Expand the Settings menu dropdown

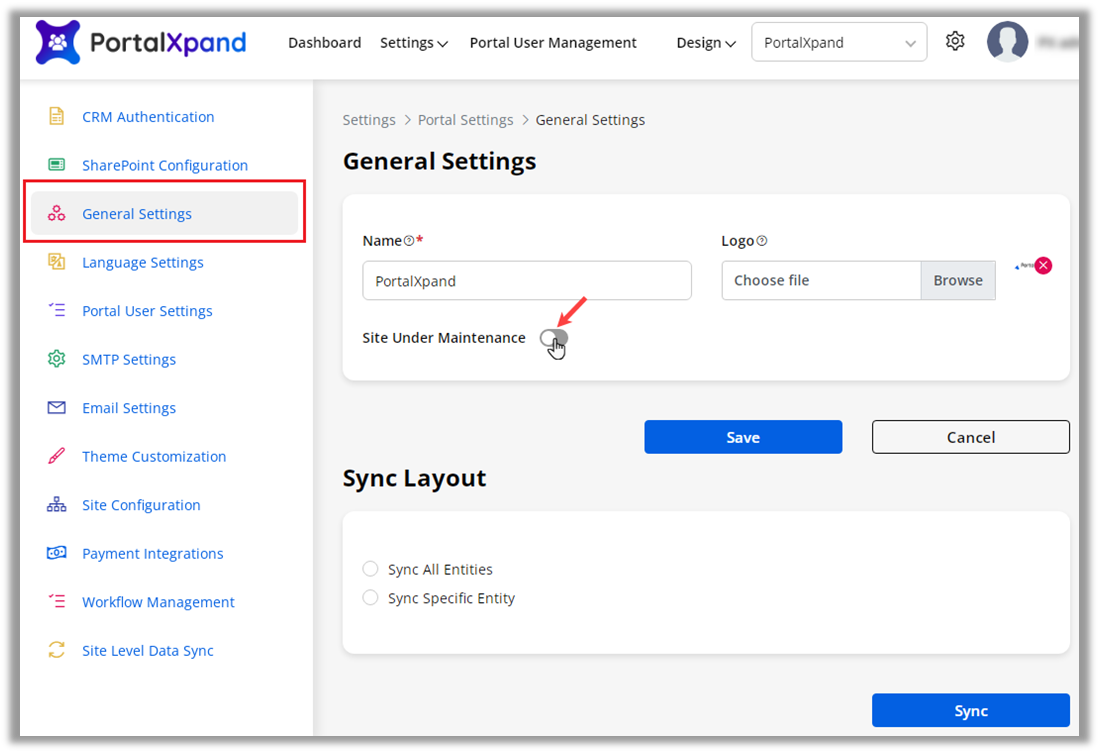point(413,43)
